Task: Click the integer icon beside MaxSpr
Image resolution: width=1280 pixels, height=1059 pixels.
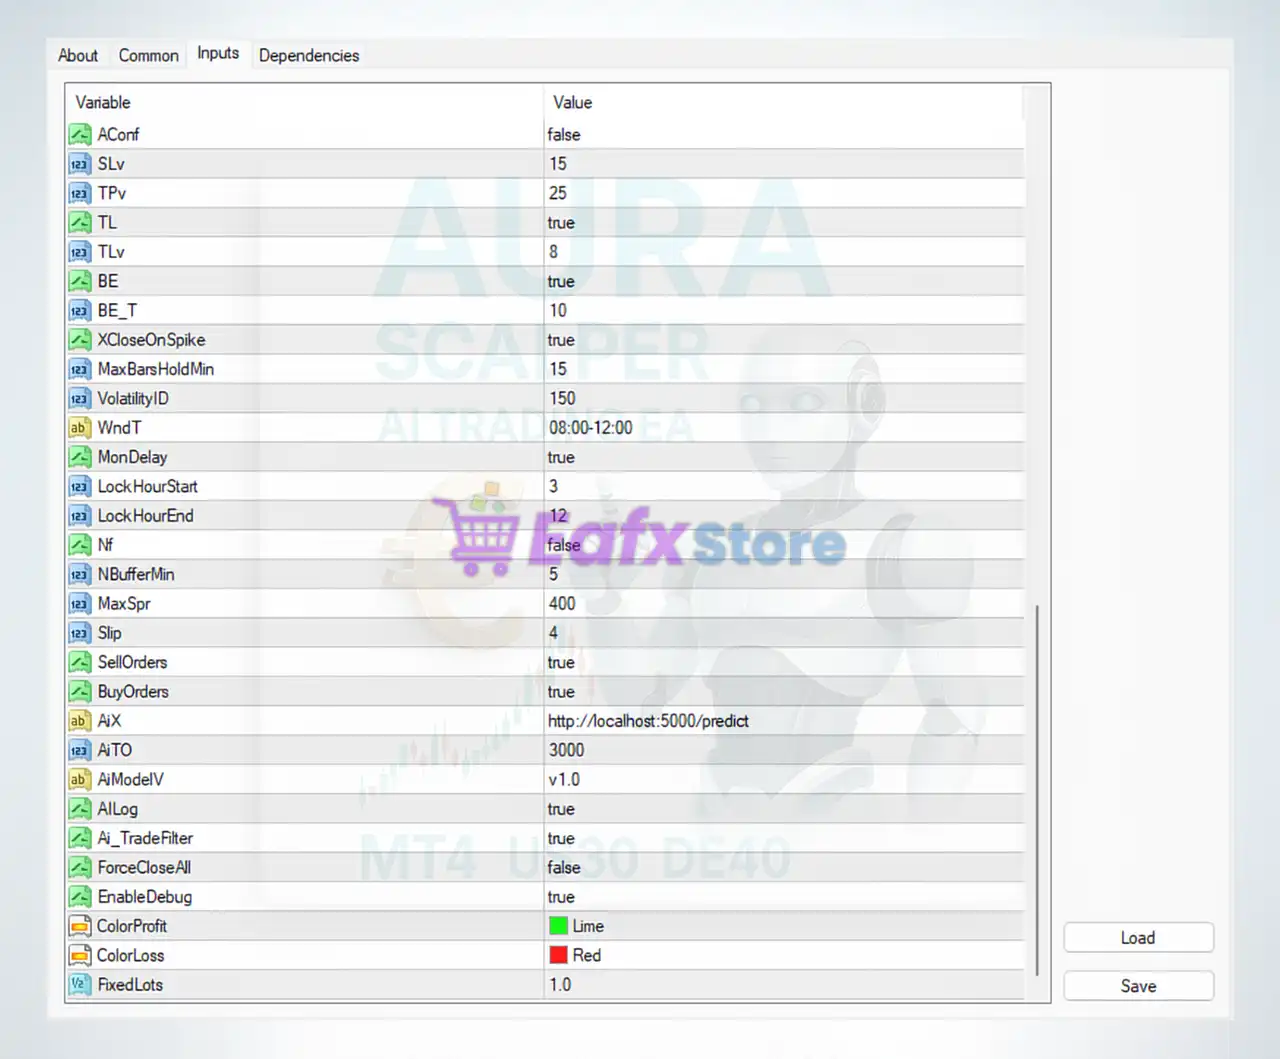Action: pos(80,604)
